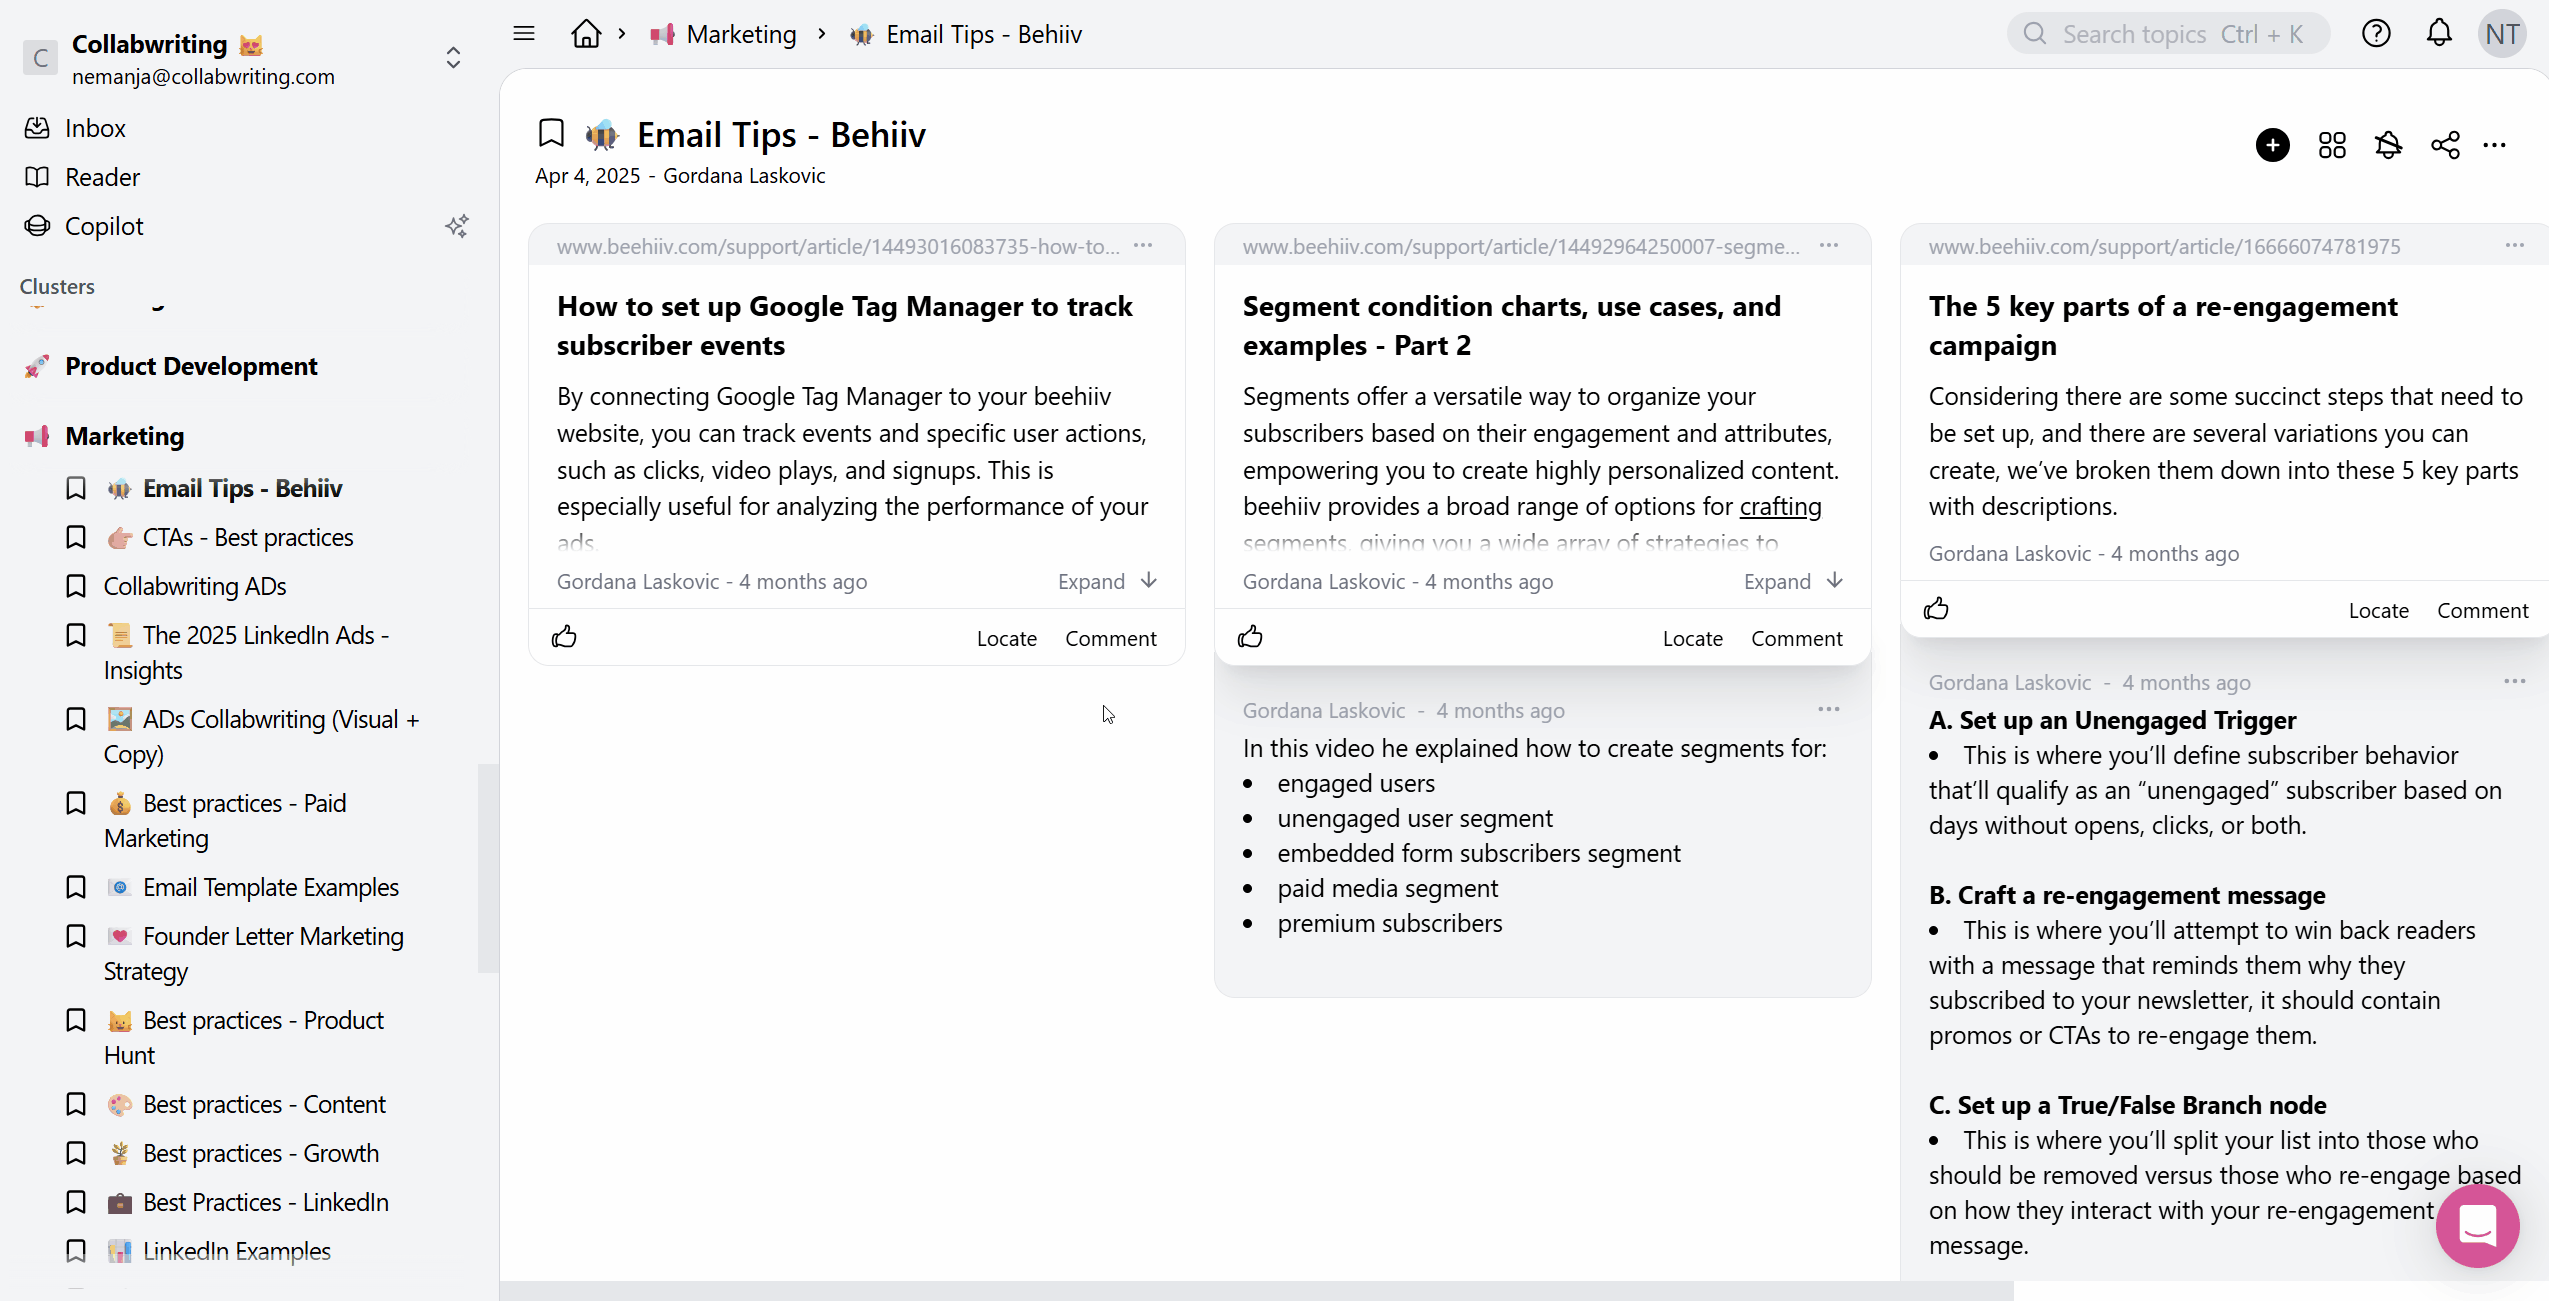
Task: Open the grid layout view icon
Action: 2331,145
